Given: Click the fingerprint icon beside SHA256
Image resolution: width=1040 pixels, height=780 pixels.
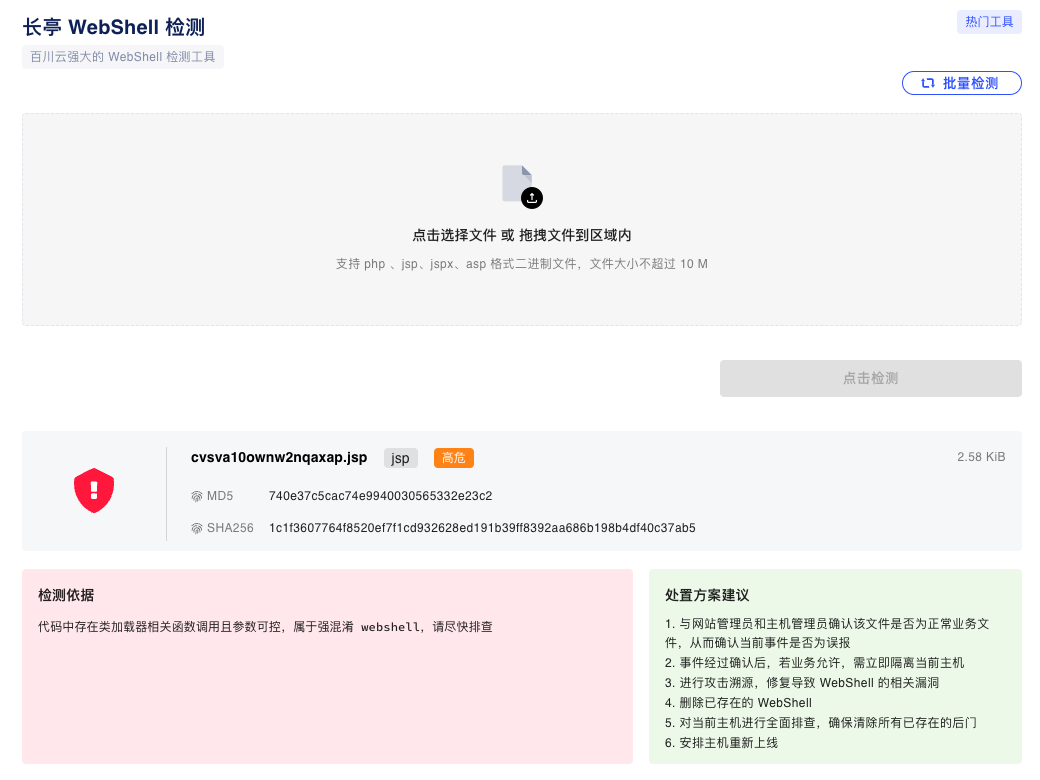Looking at the screenshot, I should (197, 528).
